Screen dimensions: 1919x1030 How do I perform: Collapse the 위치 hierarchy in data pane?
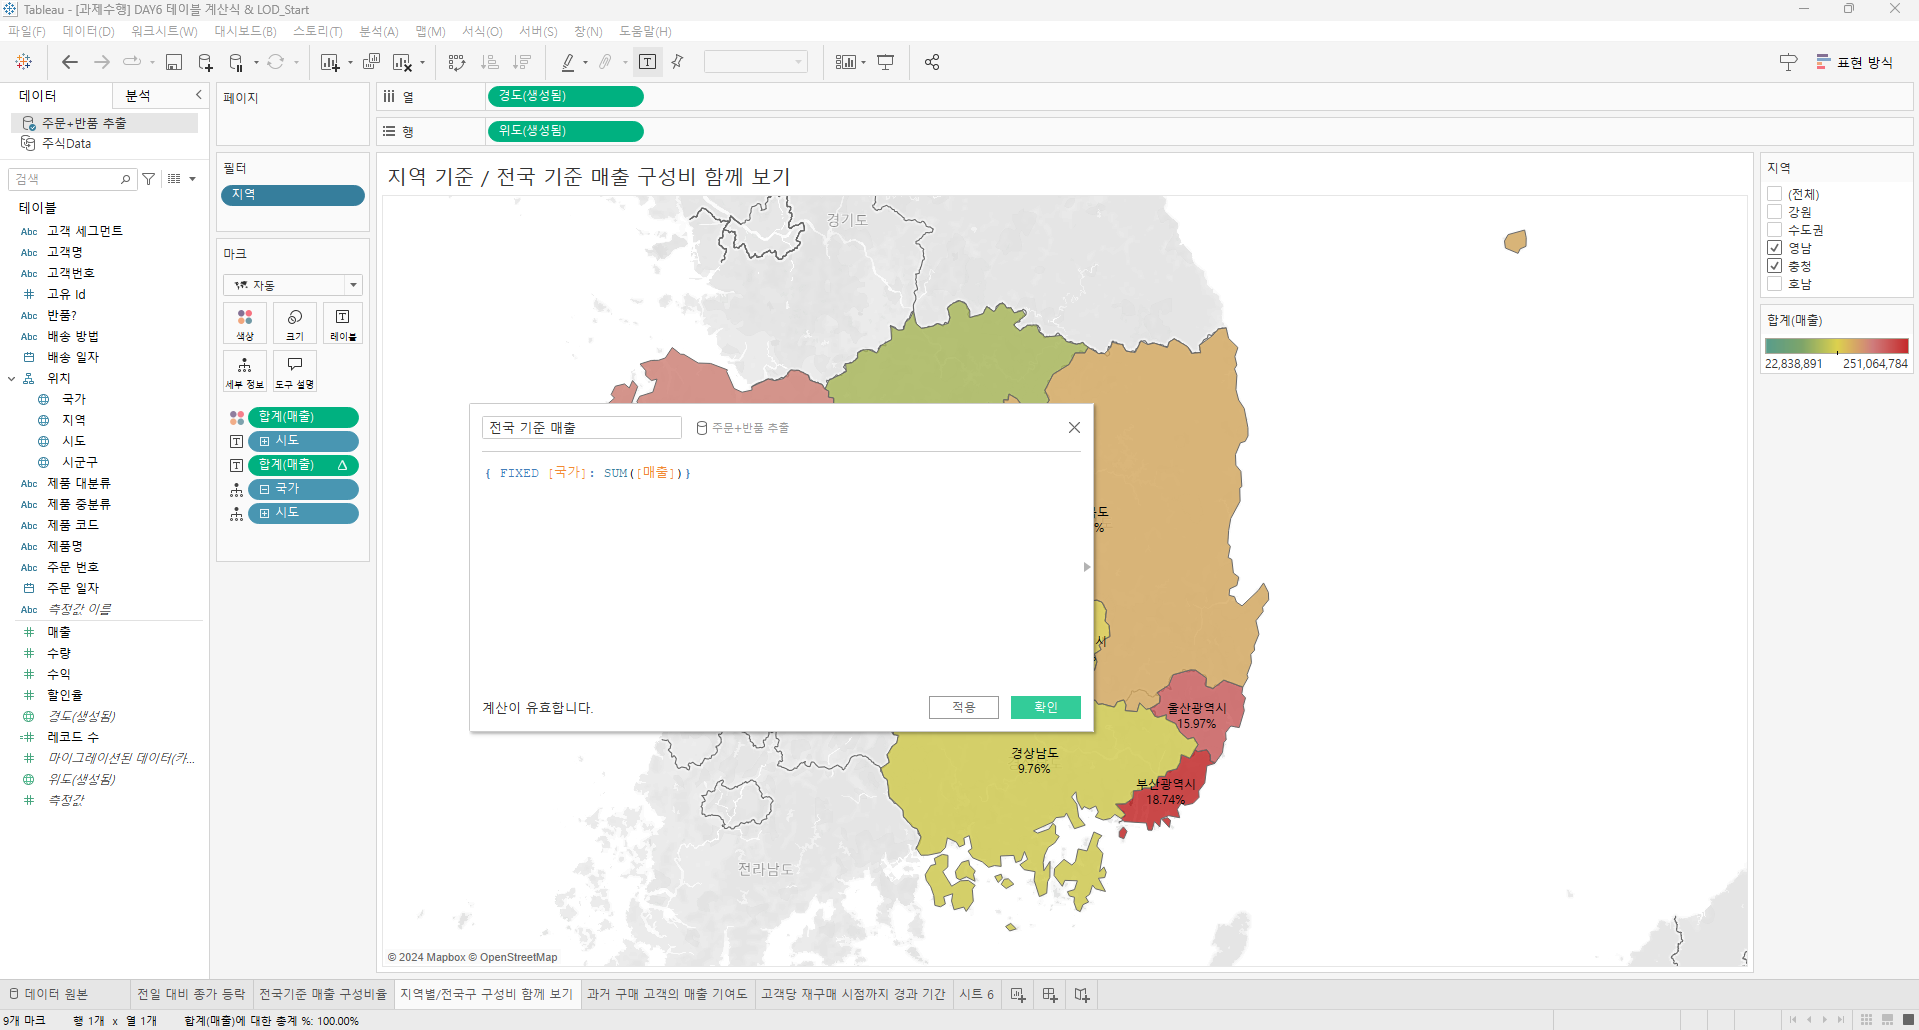[12, 379]
